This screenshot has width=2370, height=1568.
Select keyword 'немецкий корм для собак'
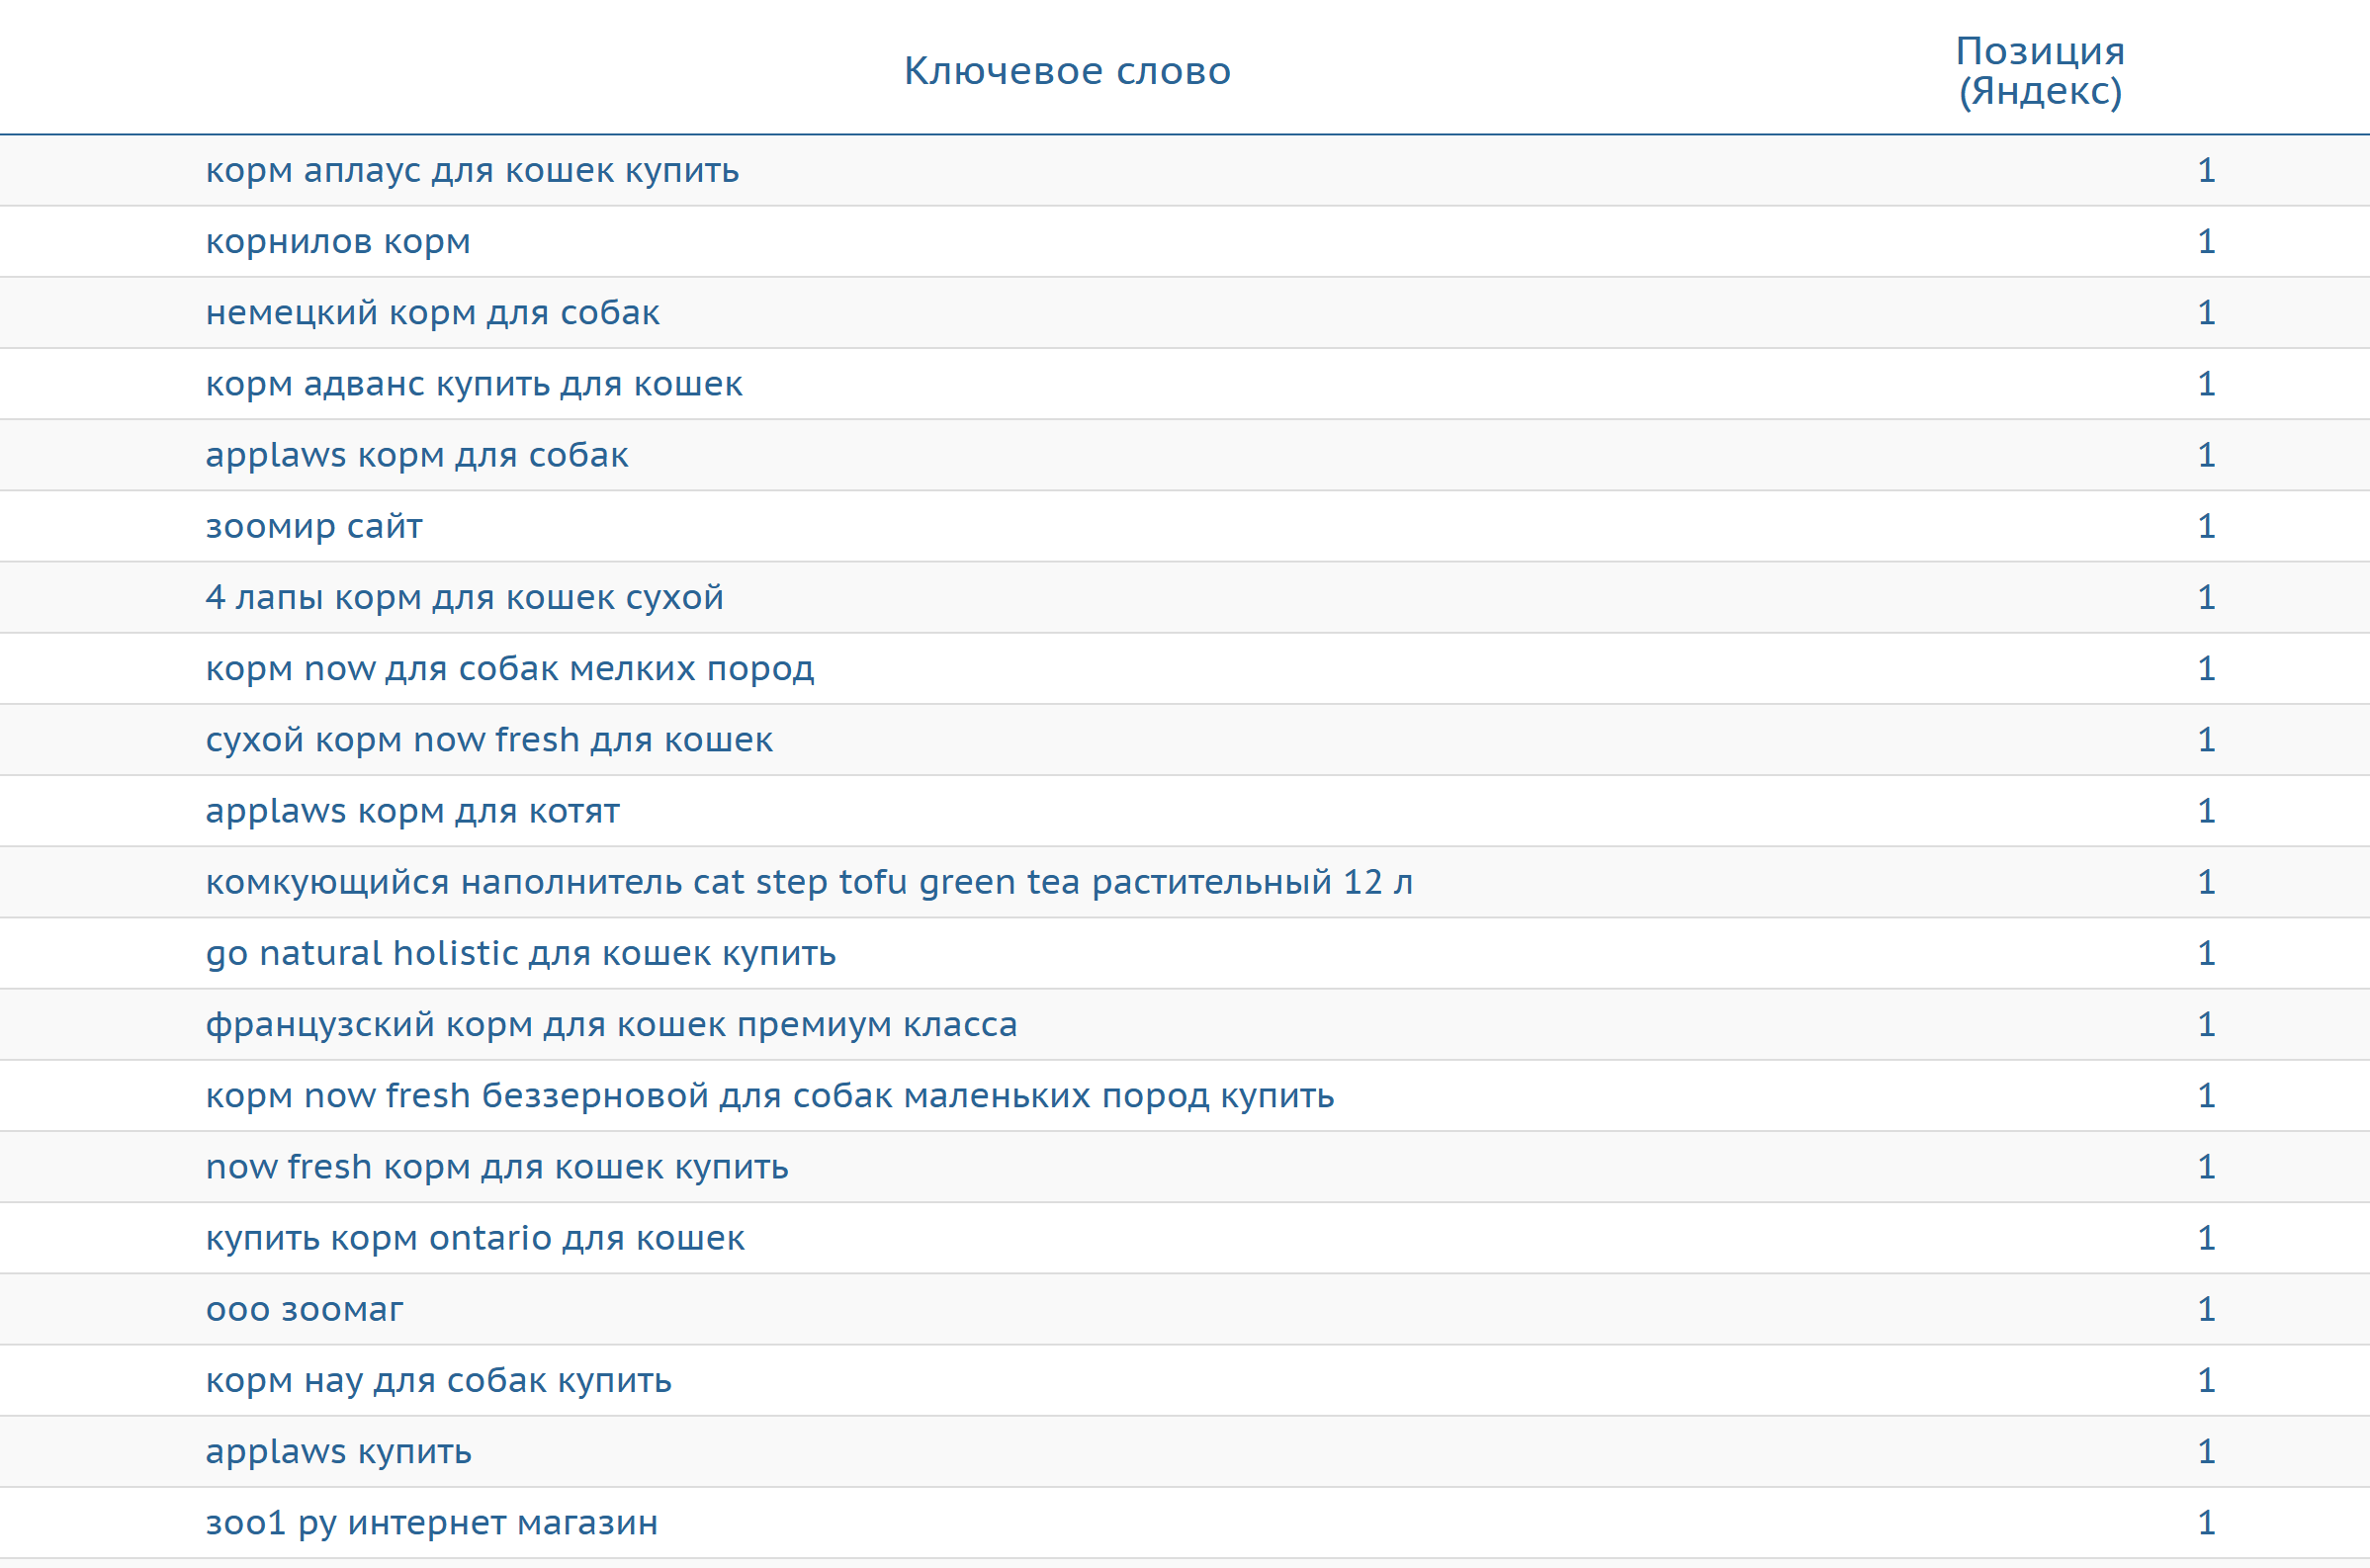coord(432,313)
